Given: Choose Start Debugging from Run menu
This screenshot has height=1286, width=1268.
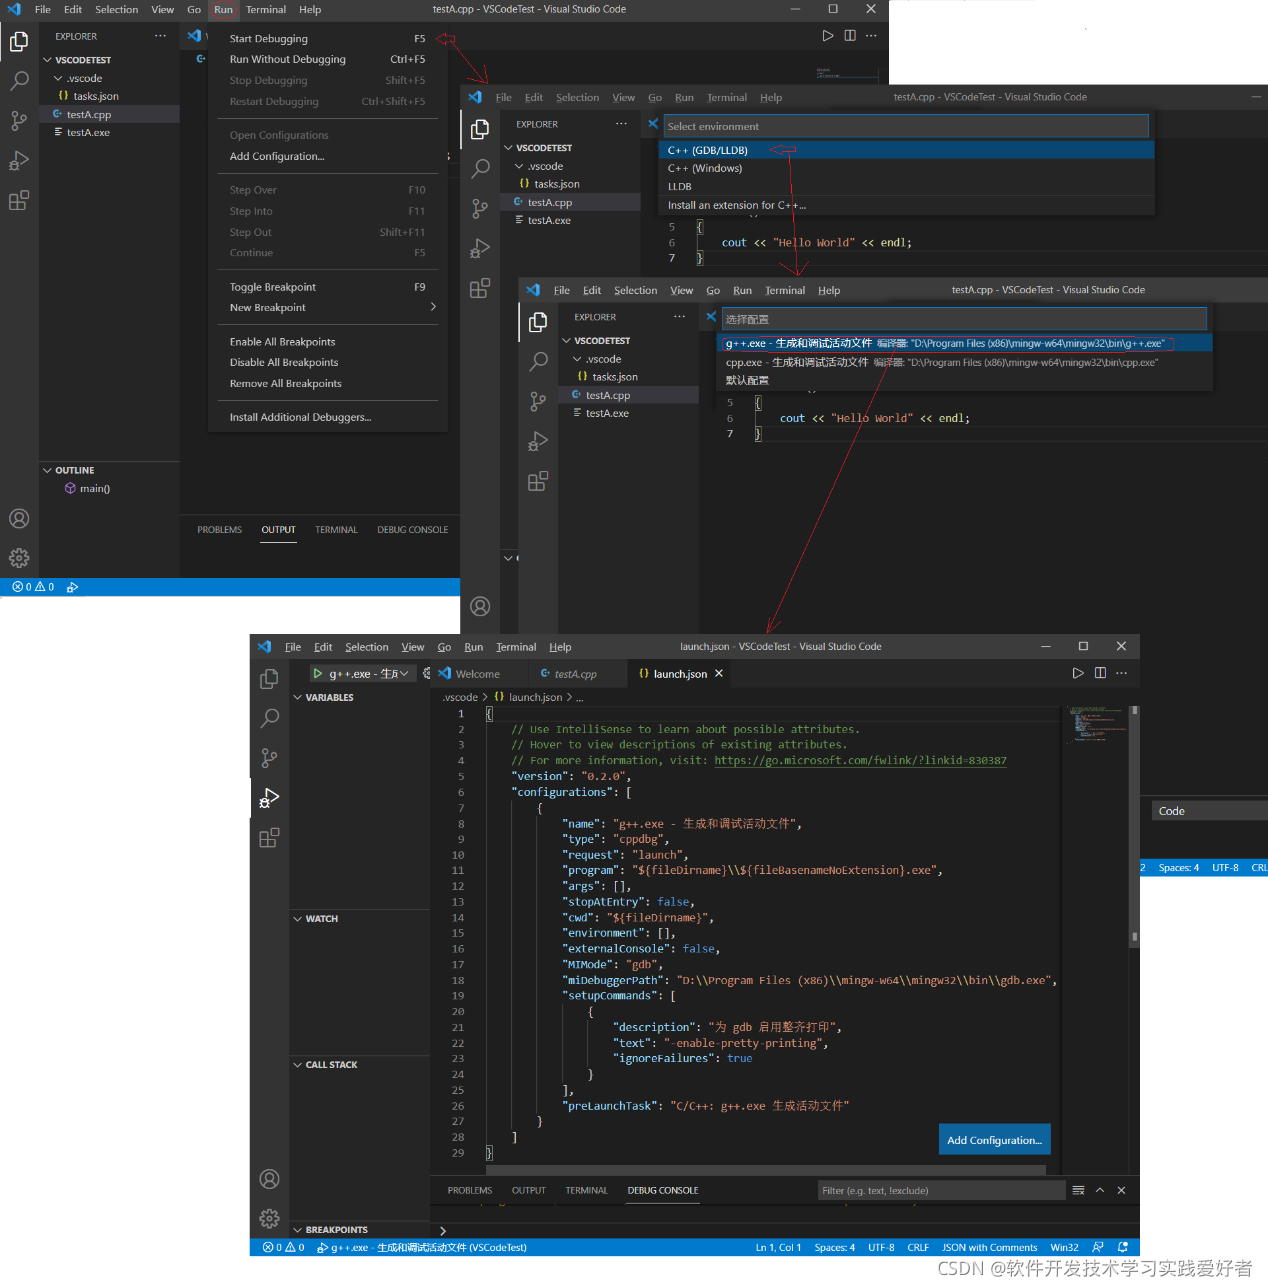Looking at the screenshot, I should [x=327, y=39].
